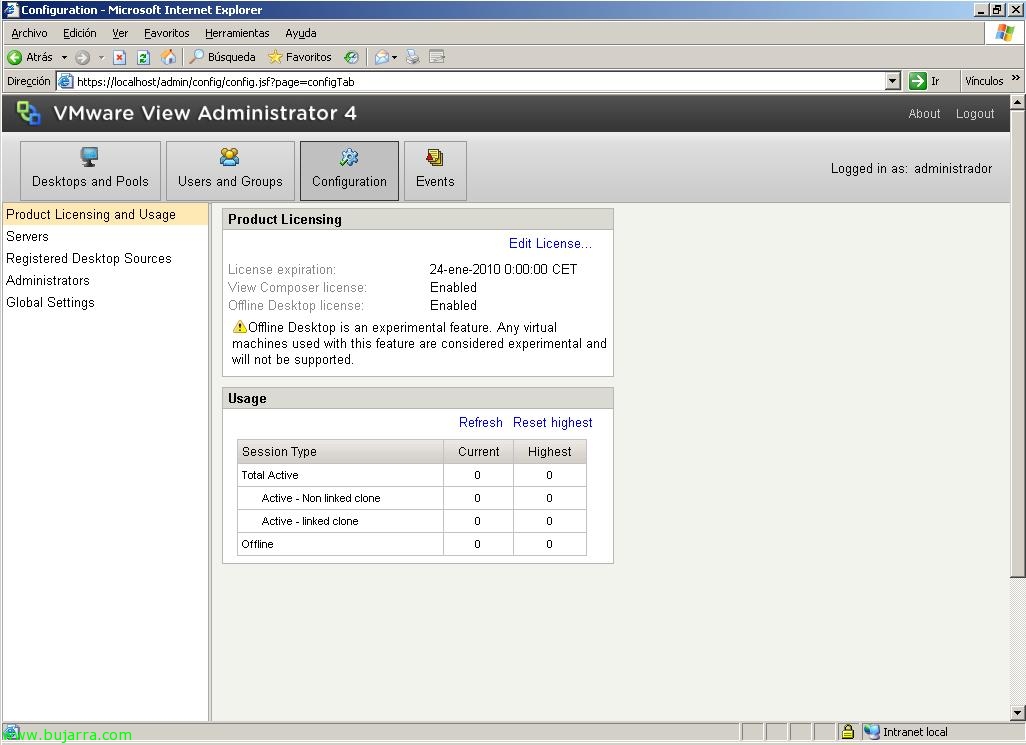Click the green Ir go arrow
Screen dimensions: 1026x745
click(x=917, y=80)
